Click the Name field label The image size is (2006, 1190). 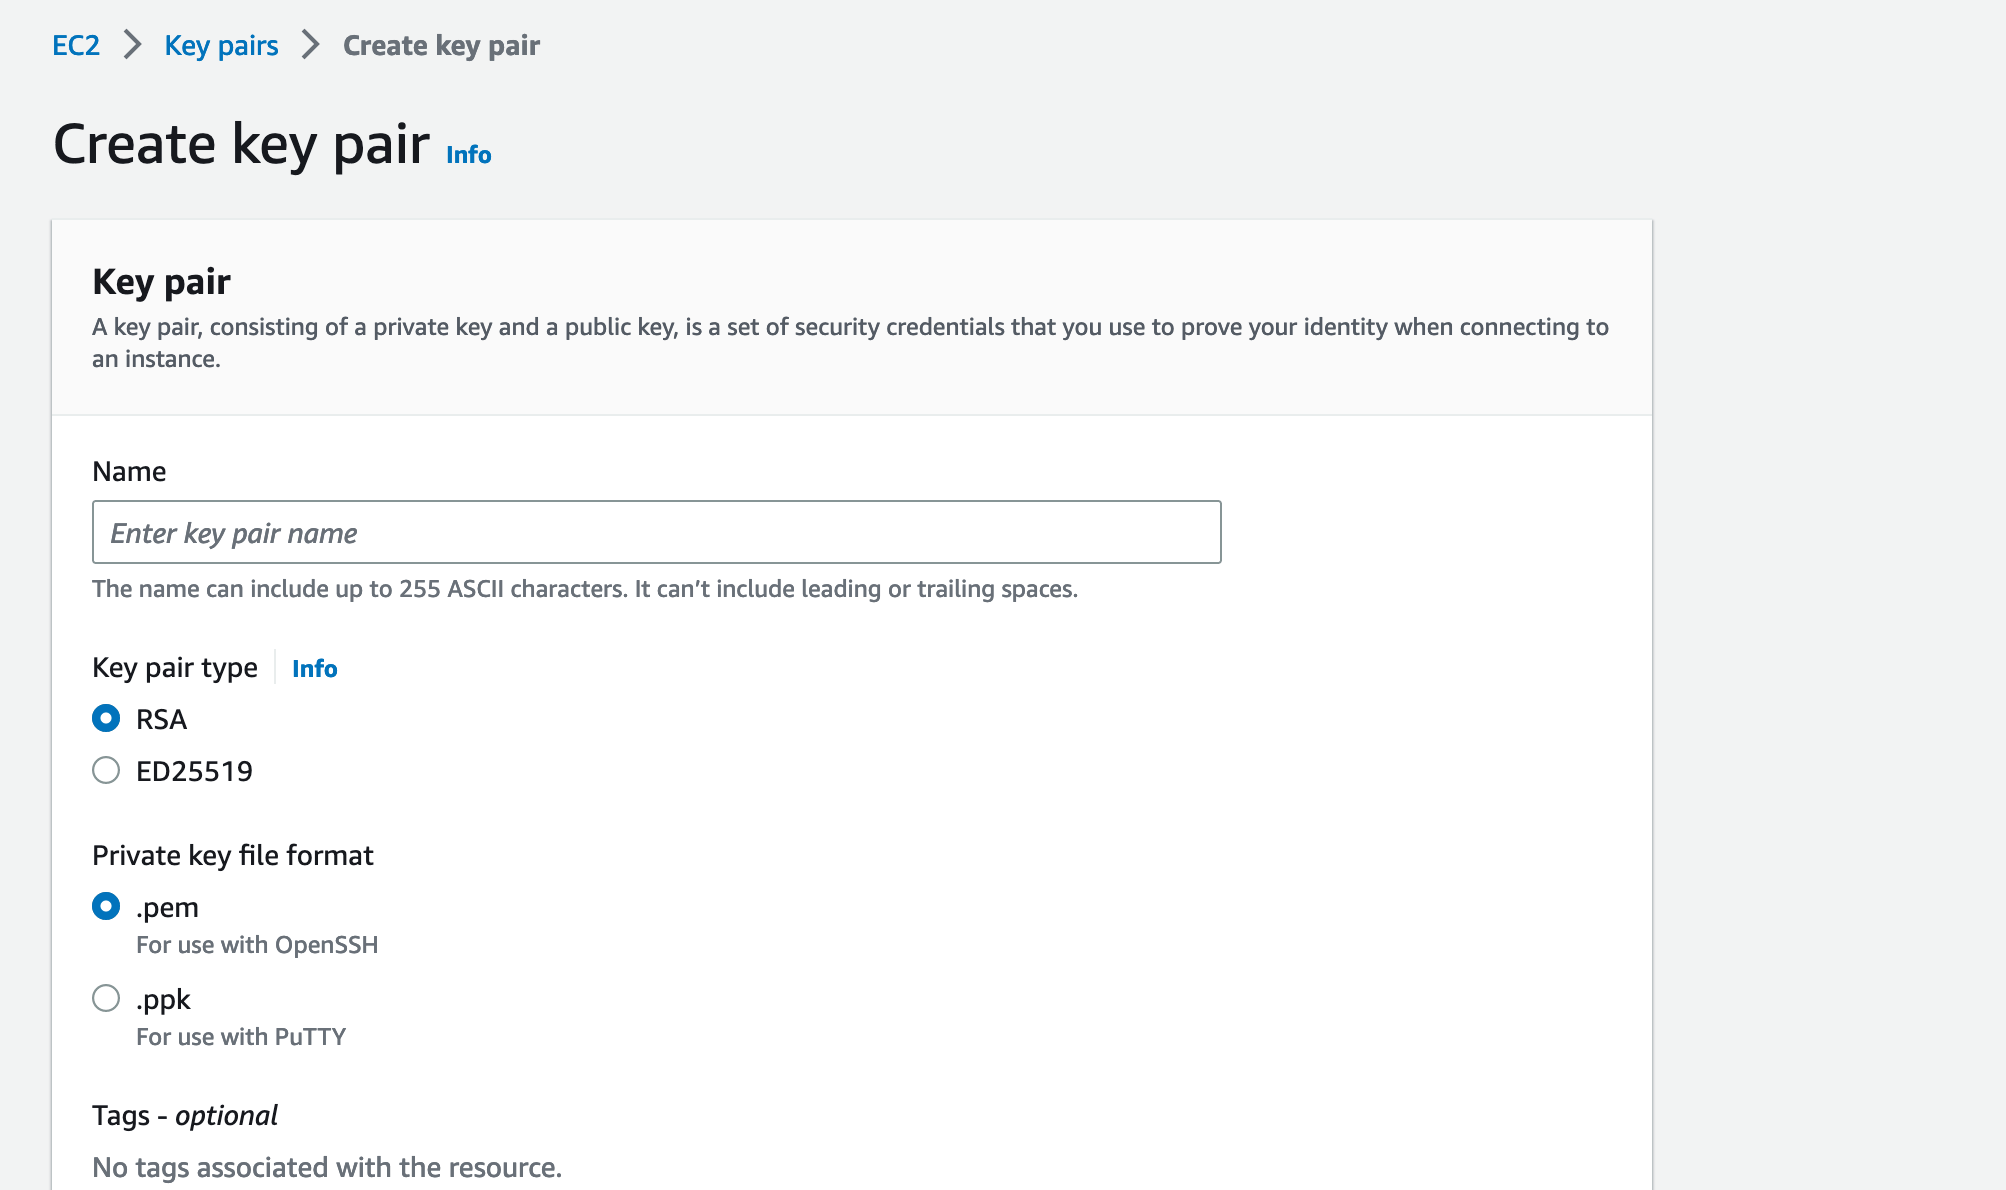129,472
